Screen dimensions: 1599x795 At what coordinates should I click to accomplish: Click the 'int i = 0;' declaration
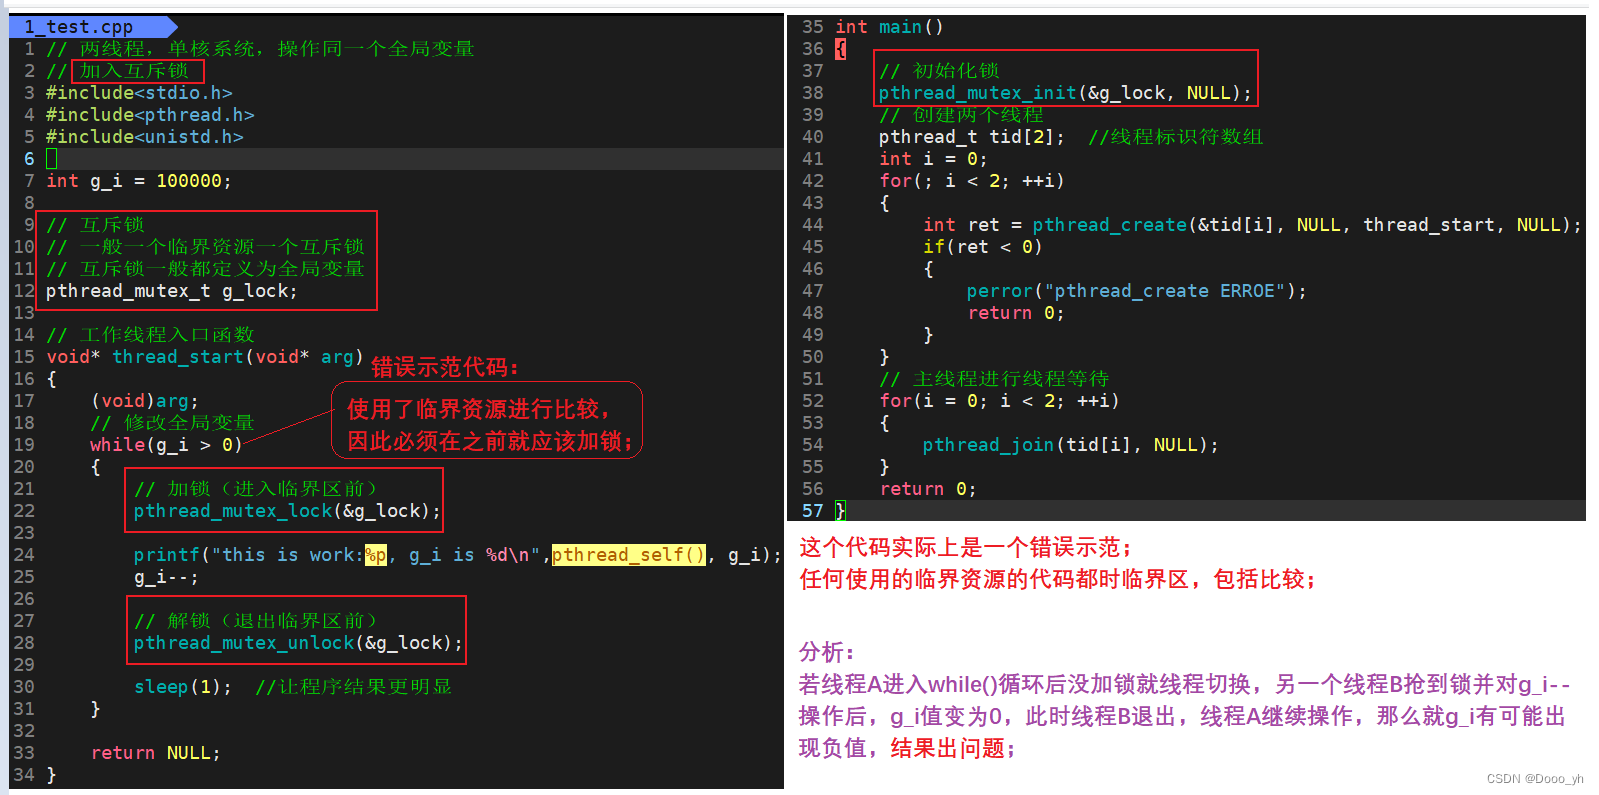point(933,159)
